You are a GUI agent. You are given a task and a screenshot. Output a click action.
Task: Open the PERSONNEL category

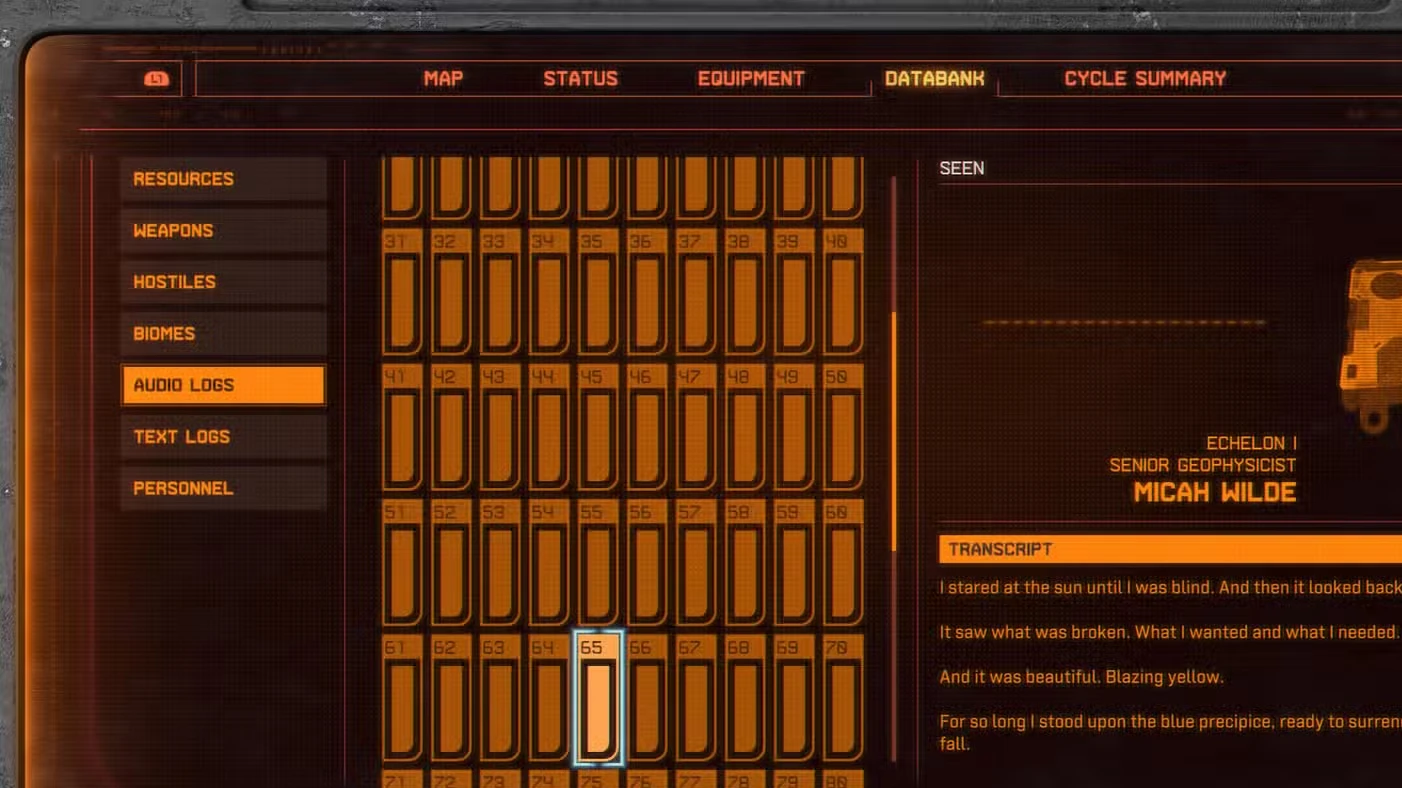[224, 488]
